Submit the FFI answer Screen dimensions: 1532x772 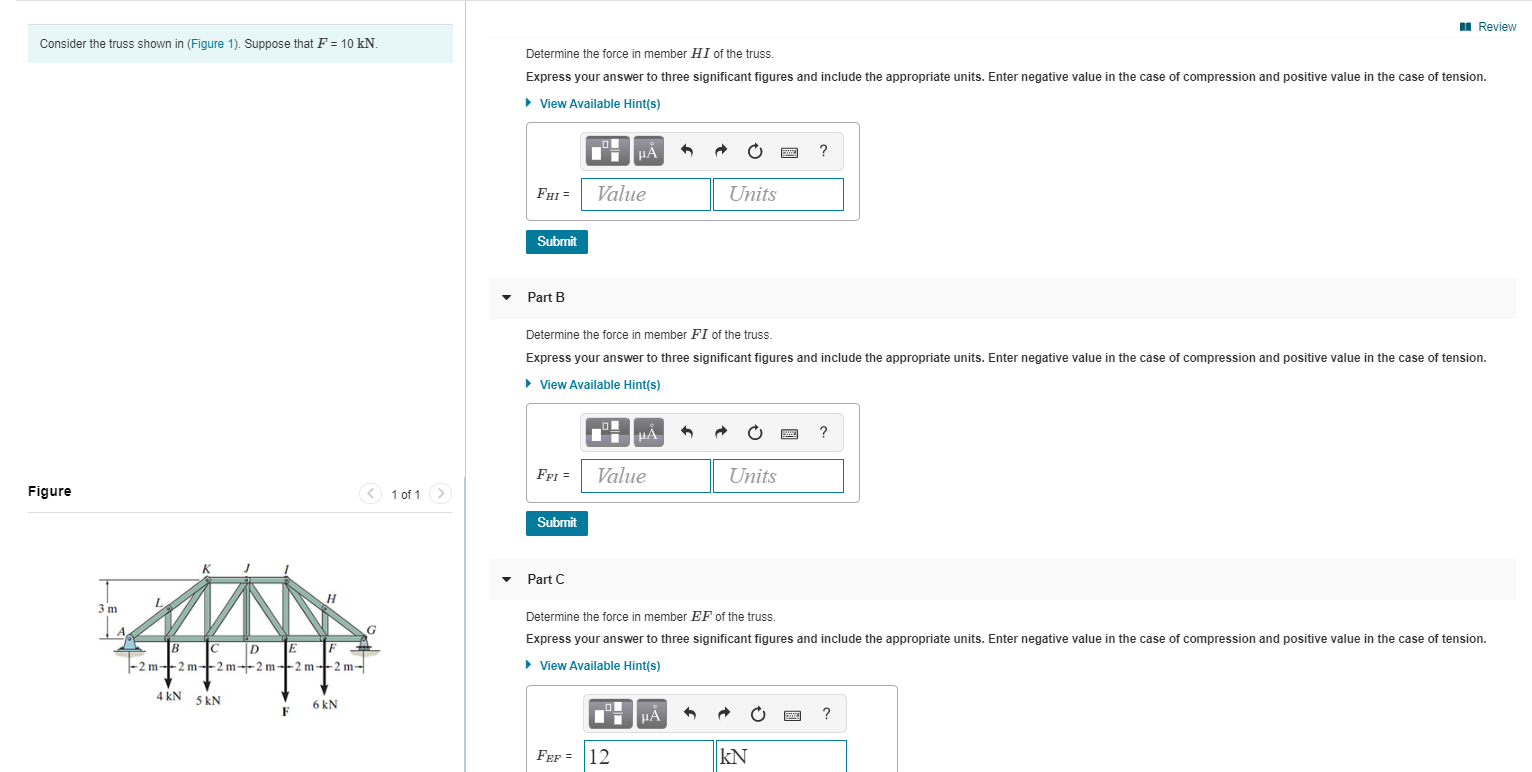pos(557,522)
